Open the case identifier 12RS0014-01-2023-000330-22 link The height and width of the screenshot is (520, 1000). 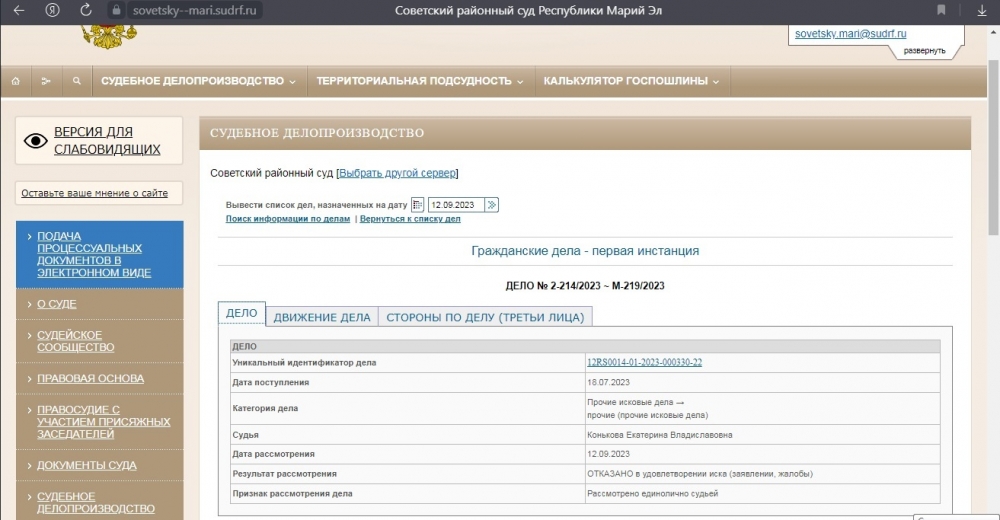(643, 362)
